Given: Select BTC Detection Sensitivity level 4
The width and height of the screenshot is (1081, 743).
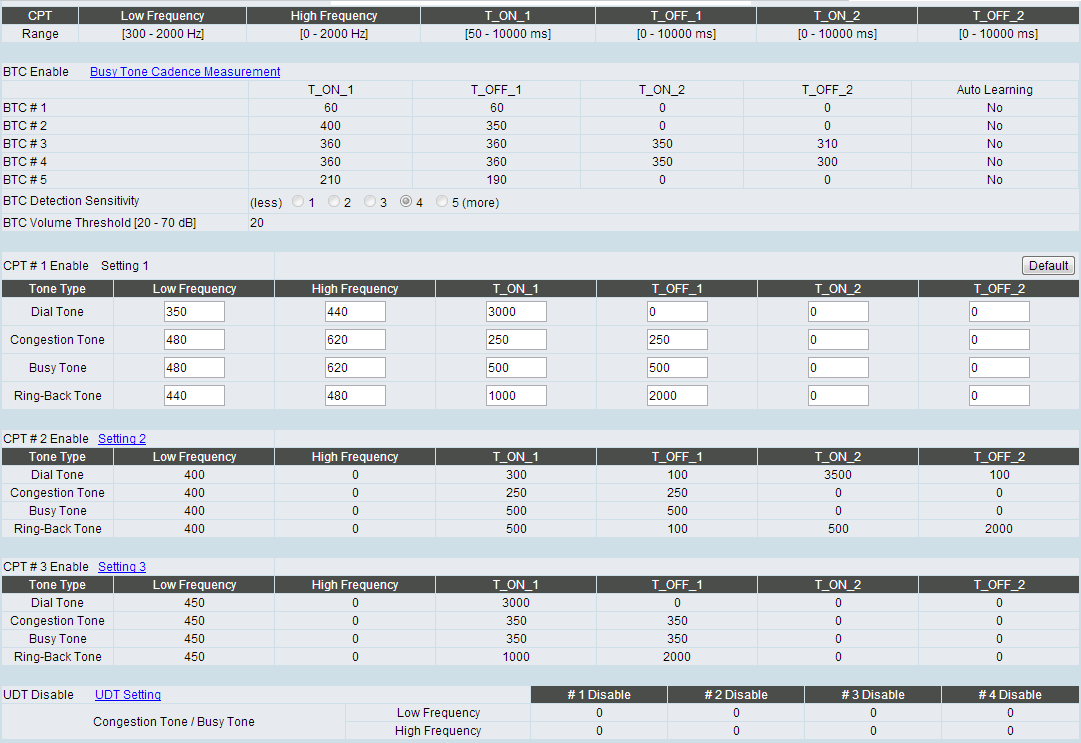Looking at the screenshot, I should point(406,202).
